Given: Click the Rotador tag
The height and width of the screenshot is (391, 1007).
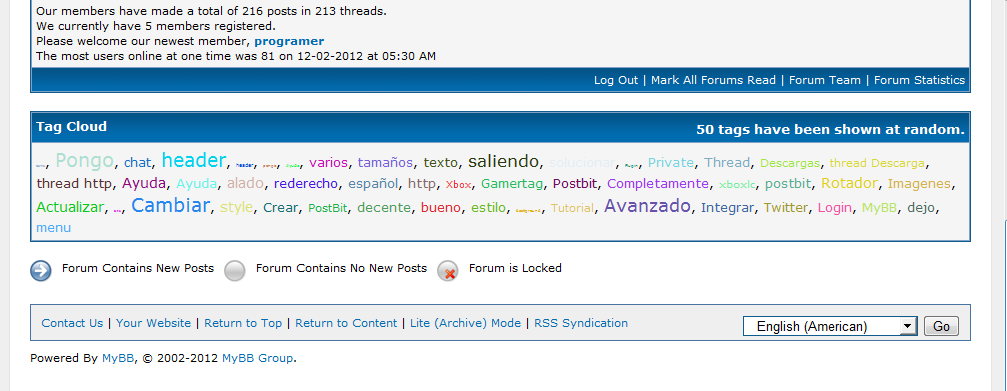Looking at the screenshot, I should click(849, 183).
